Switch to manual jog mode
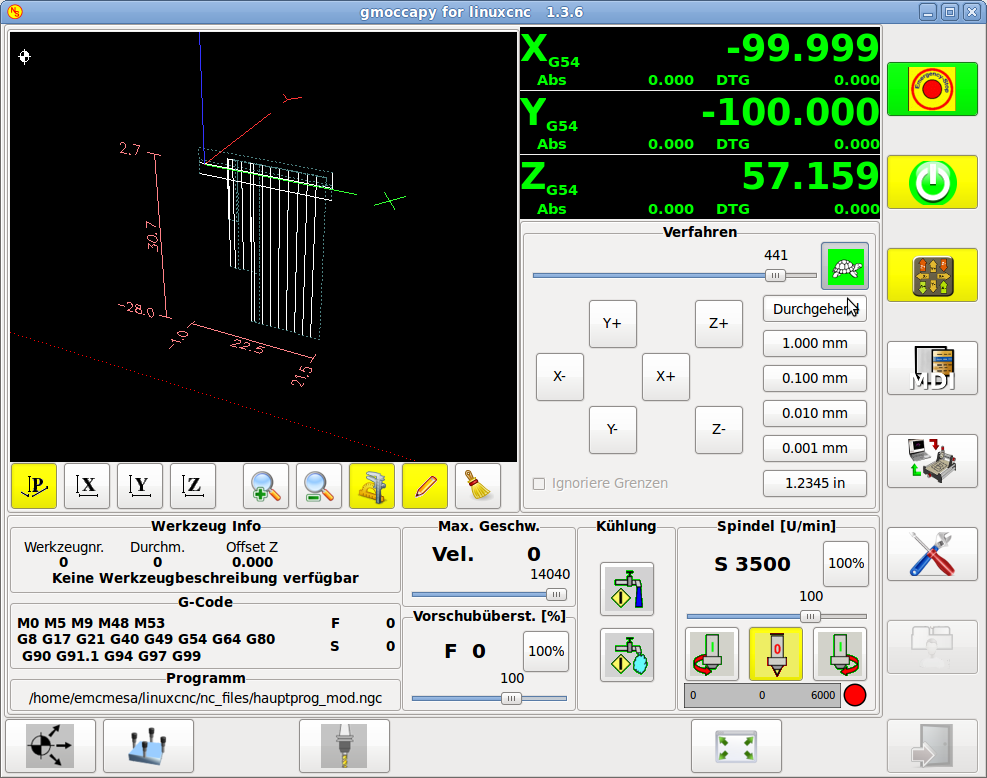This screenshot has height=778, width=987. (932, 276)
